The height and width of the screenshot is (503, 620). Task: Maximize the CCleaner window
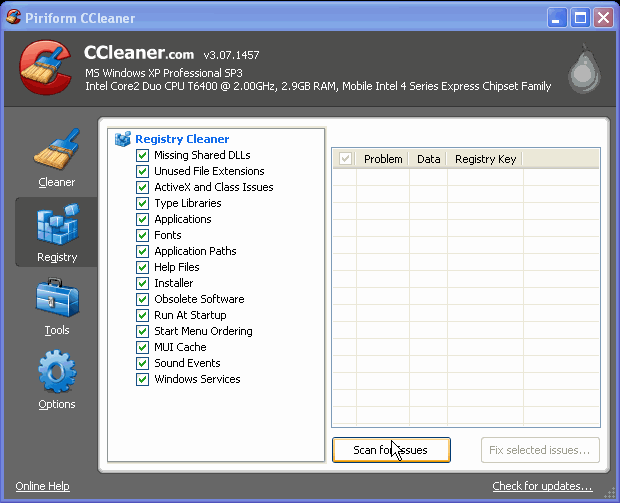pyautogui.click(x=580, y=17)
